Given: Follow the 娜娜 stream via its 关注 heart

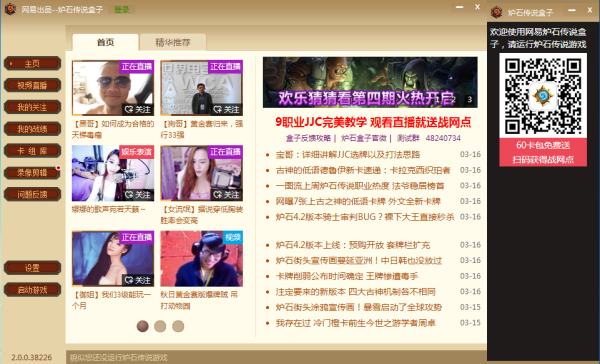Looking at the screenshot, I should 138,195.
